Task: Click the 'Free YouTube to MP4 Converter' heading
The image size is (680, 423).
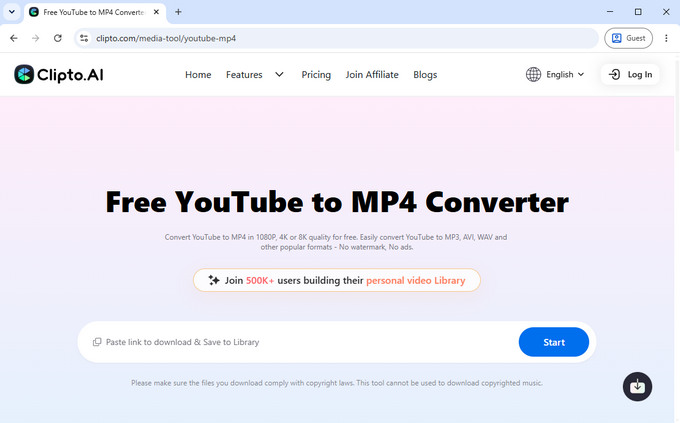Action: click(337, 202)
